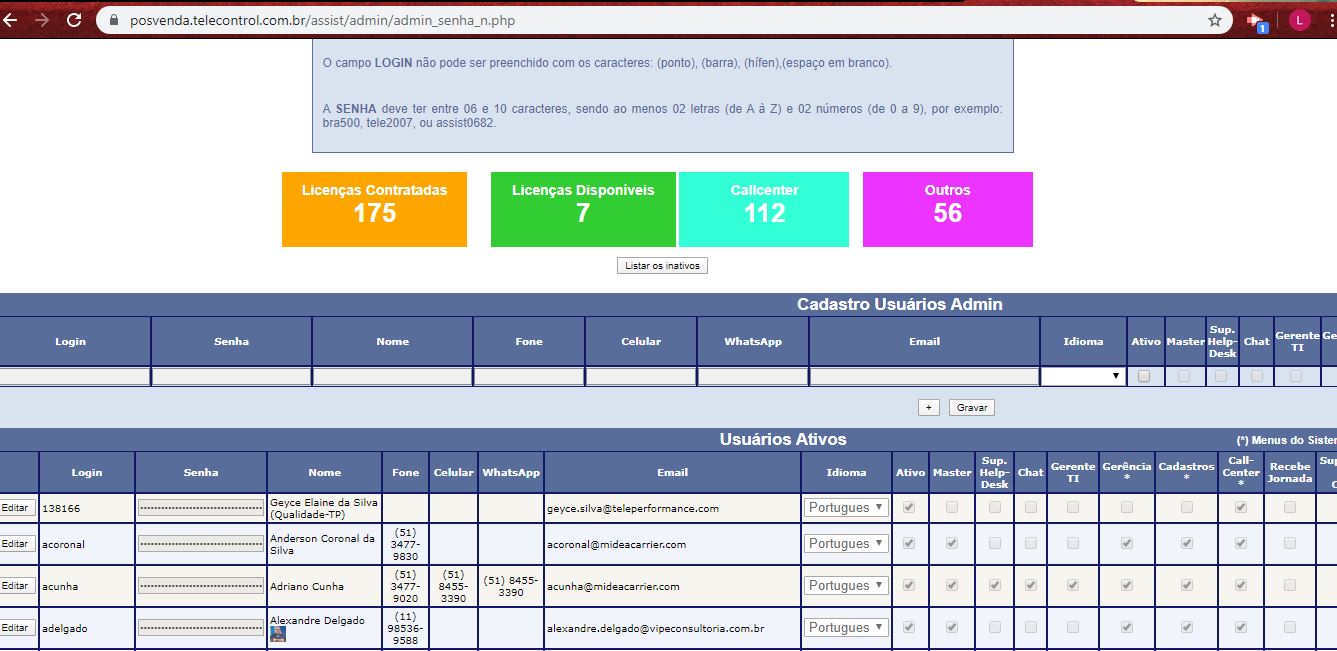Click the plus button beside Gravar

pos(928,408)
